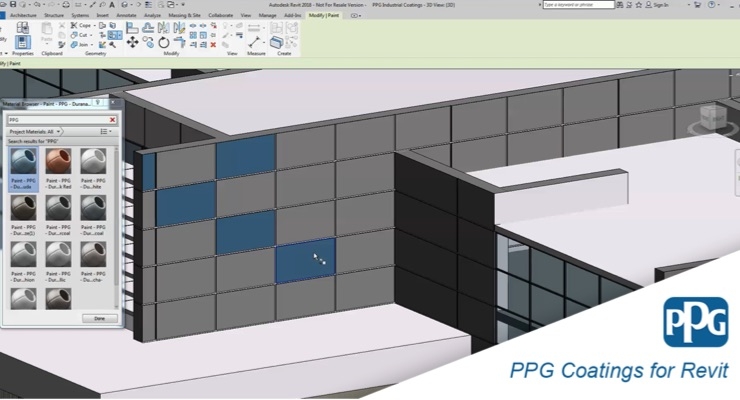
Task: Open the material list view options dropdown
Action: pyautogui.click(x=106, y=132)
